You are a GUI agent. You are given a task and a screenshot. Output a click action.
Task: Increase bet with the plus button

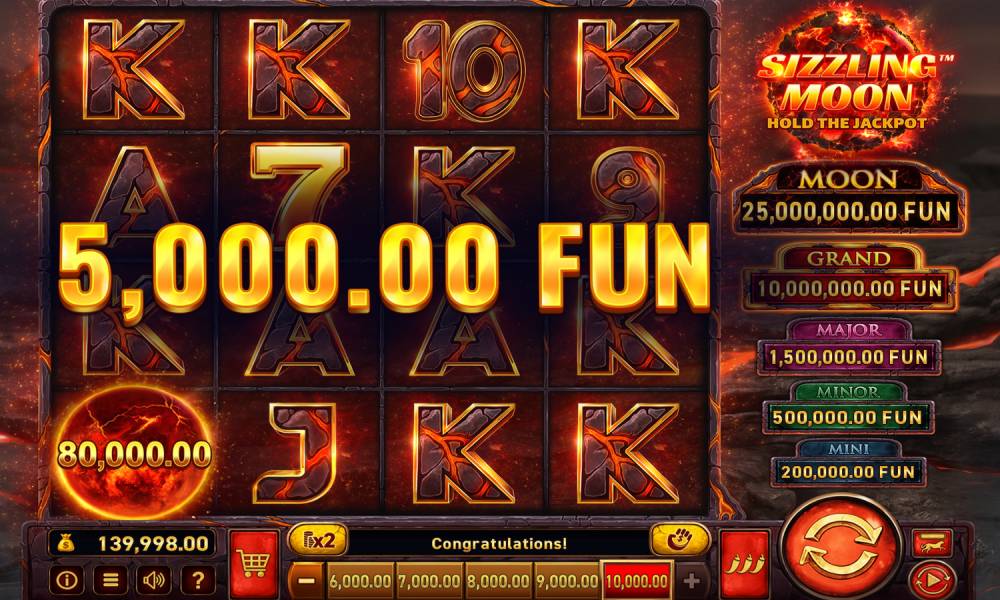(x=691, y=581)
